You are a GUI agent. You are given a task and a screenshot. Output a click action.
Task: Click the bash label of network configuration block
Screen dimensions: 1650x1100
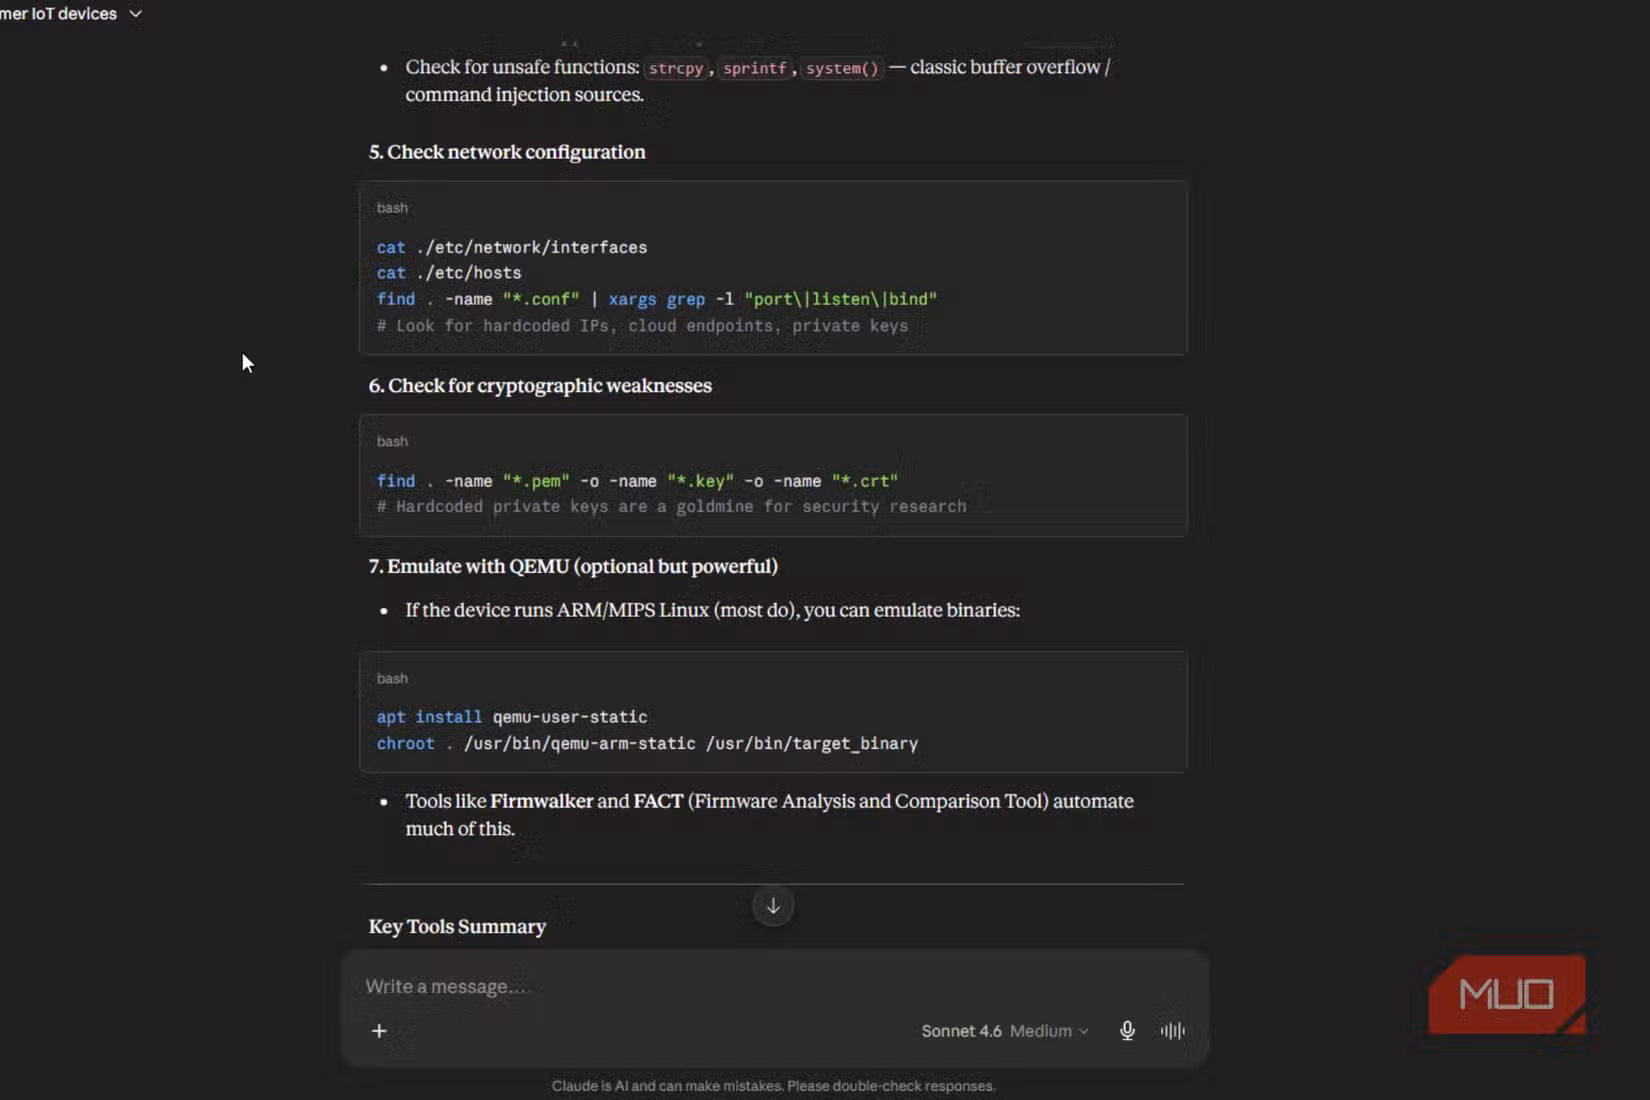coord(392,208)
